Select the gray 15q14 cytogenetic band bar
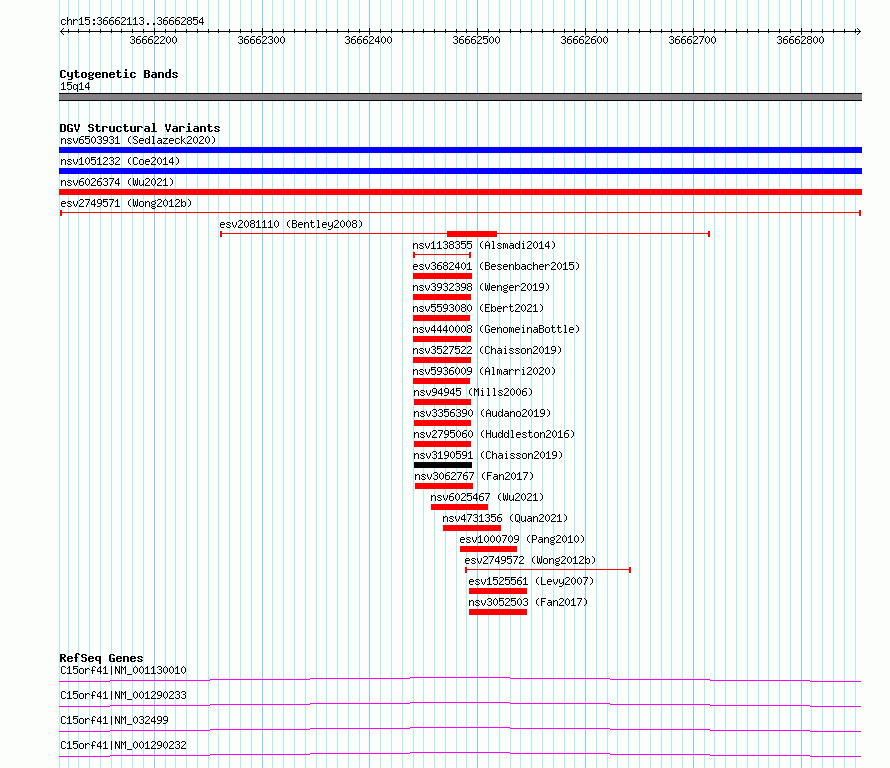Image resolution: width=890 pixels, height=768 pixels. click(460, 97)
